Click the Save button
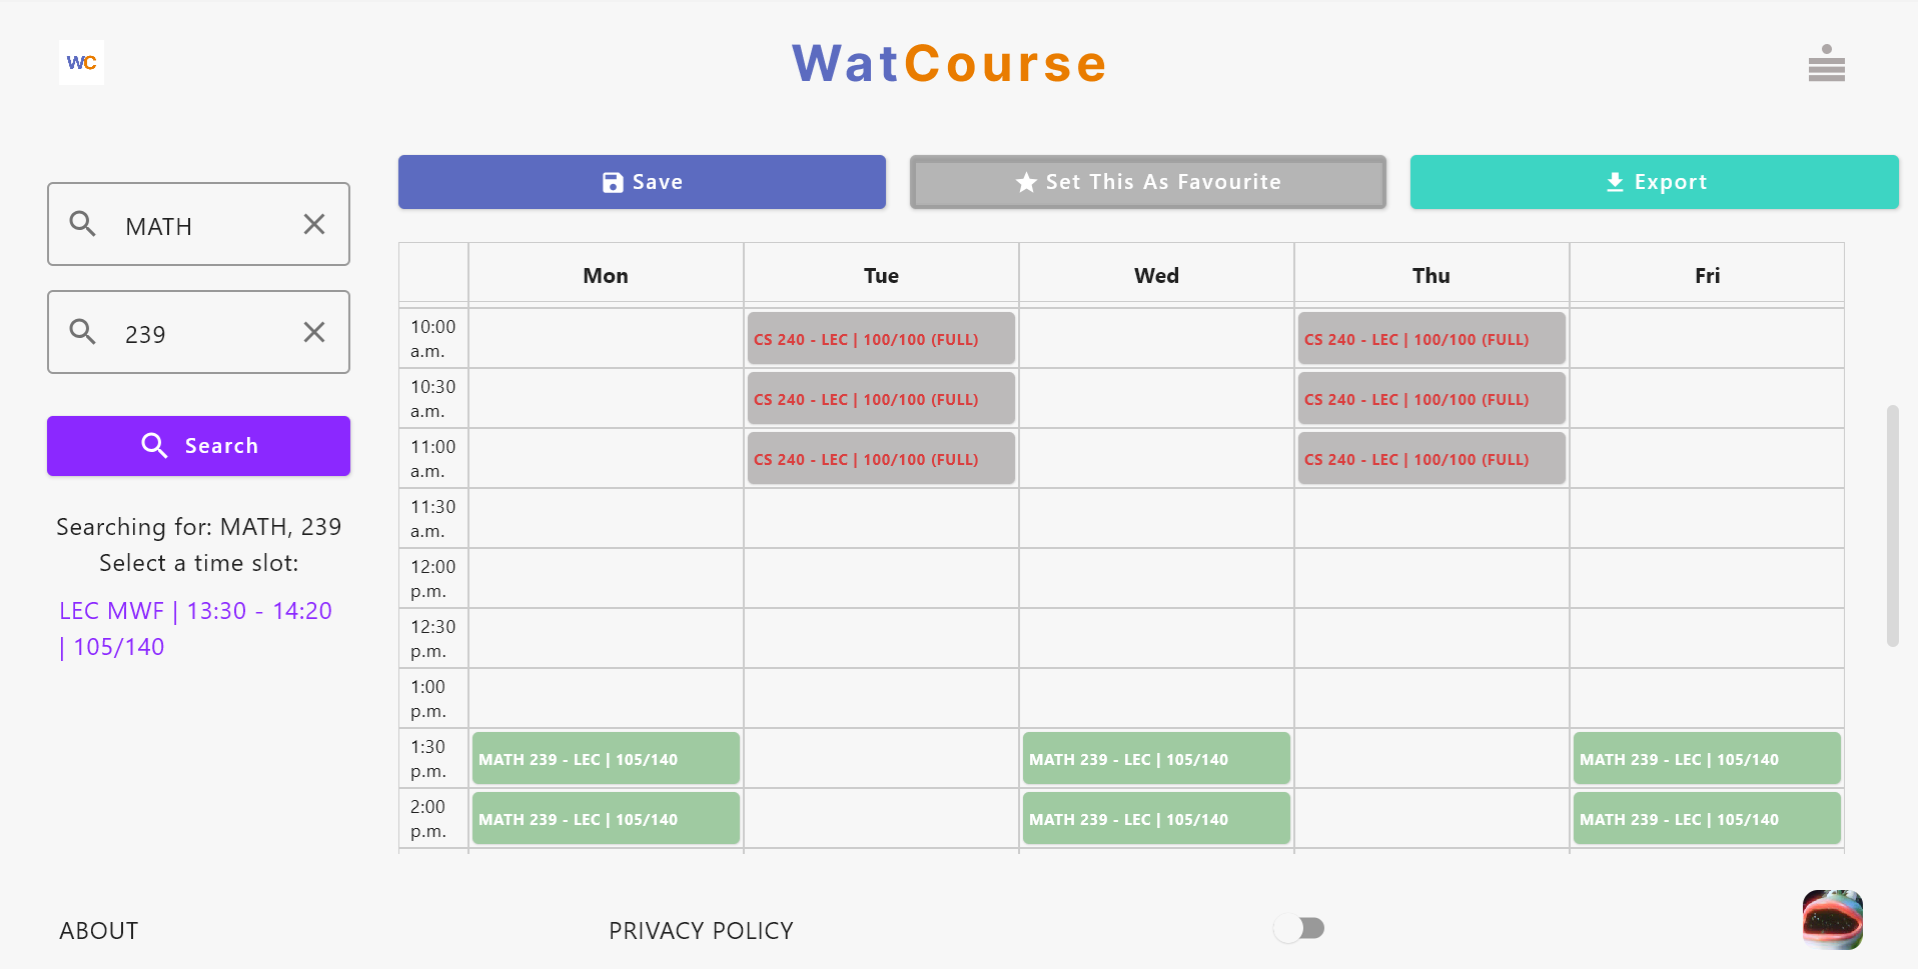The image size is (1918, 969). [x=642, y=182]
